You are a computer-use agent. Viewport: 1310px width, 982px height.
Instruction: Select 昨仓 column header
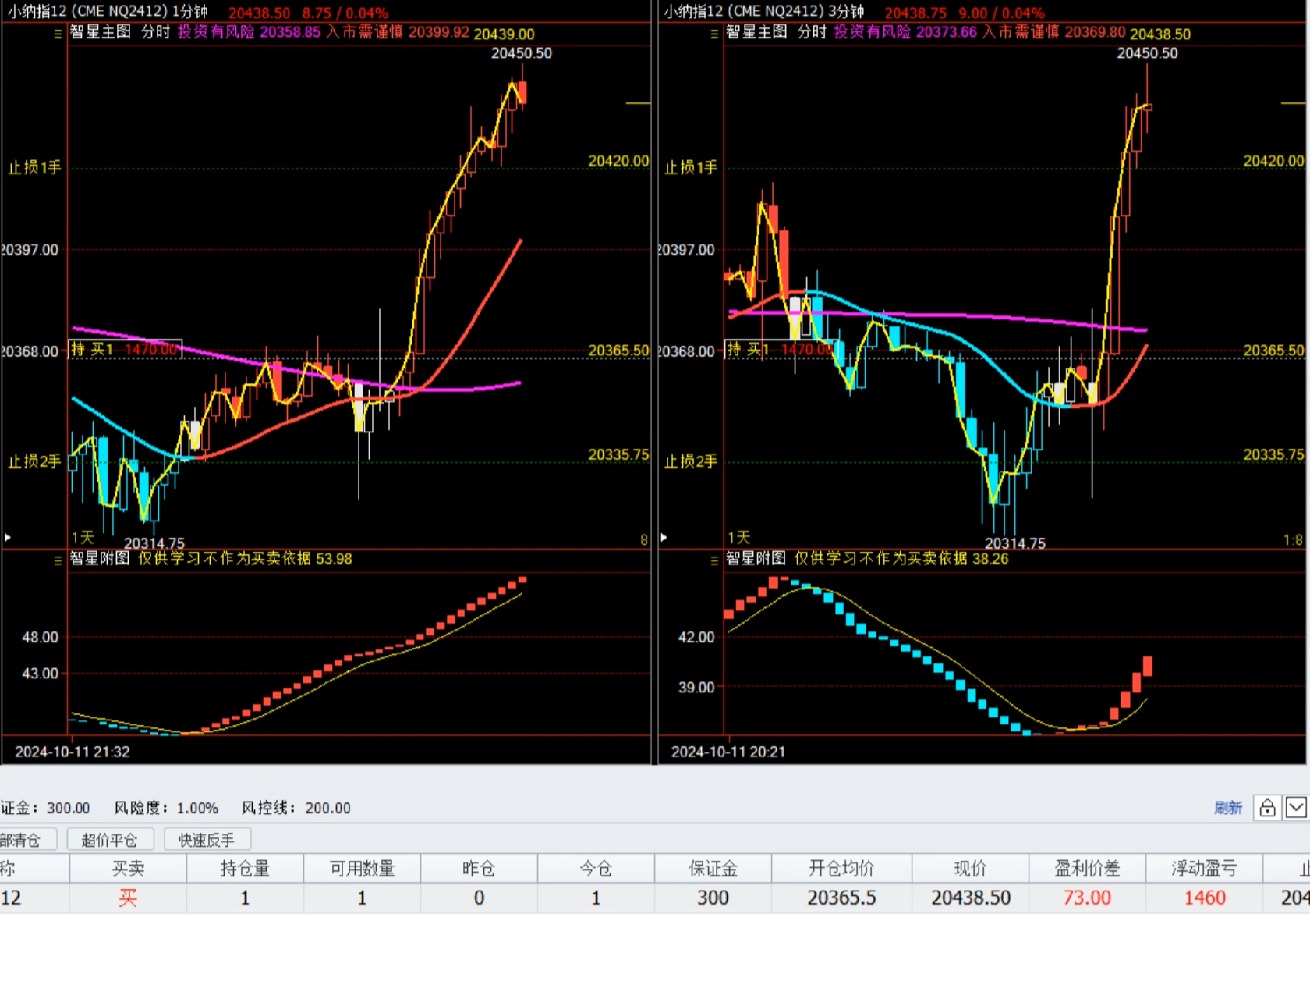coord(479,869)
